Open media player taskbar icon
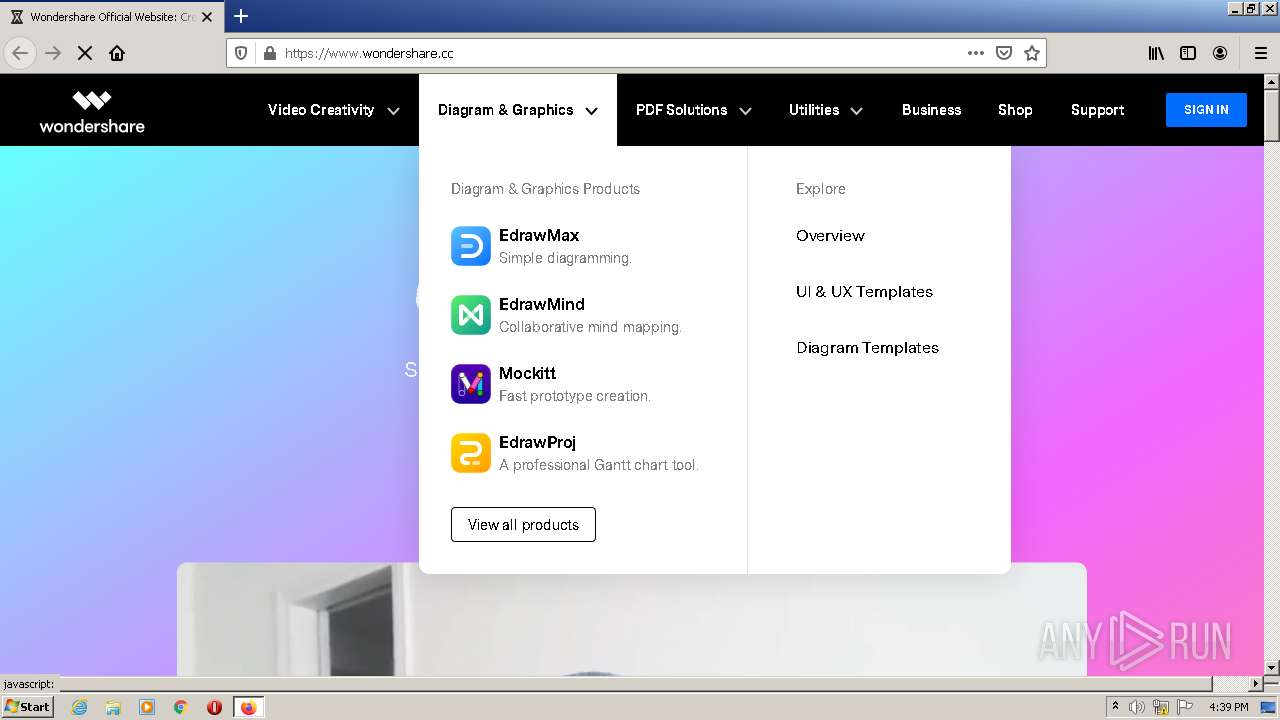Viewport: 1280px width, 720px height. pos(147,707)
